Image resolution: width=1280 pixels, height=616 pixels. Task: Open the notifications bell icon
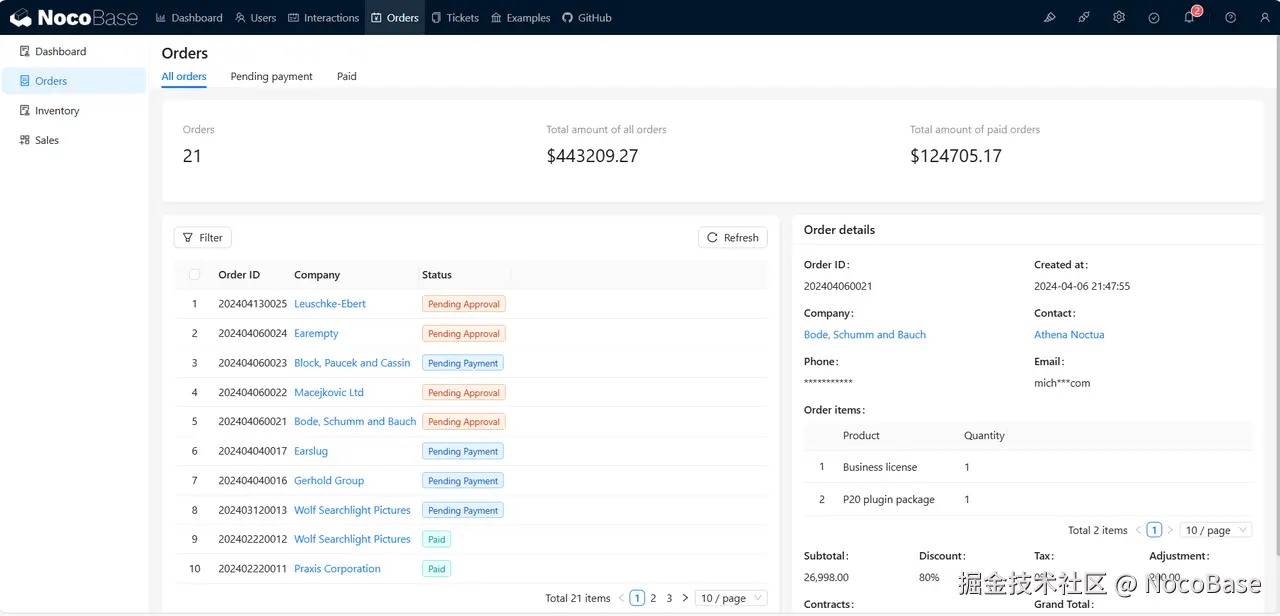pyautogui.click(x=1189, y=18)
